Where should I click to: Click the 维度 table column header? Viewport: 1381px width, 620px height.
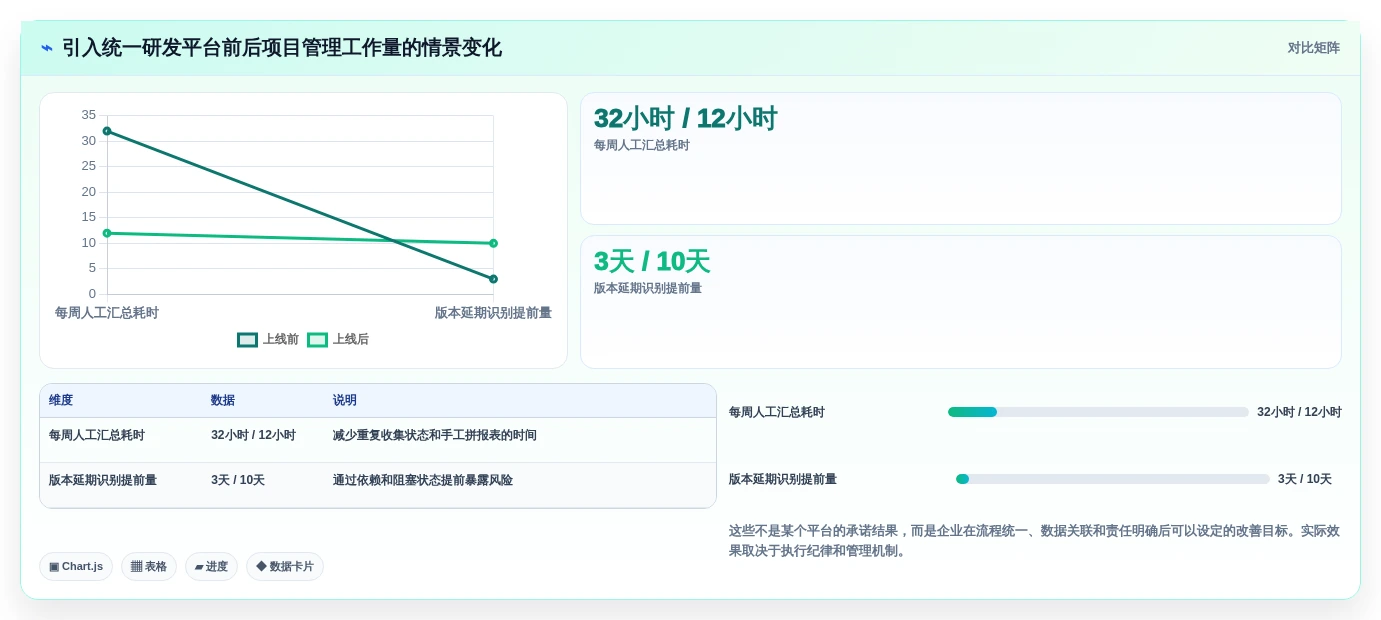pos(61,401)
